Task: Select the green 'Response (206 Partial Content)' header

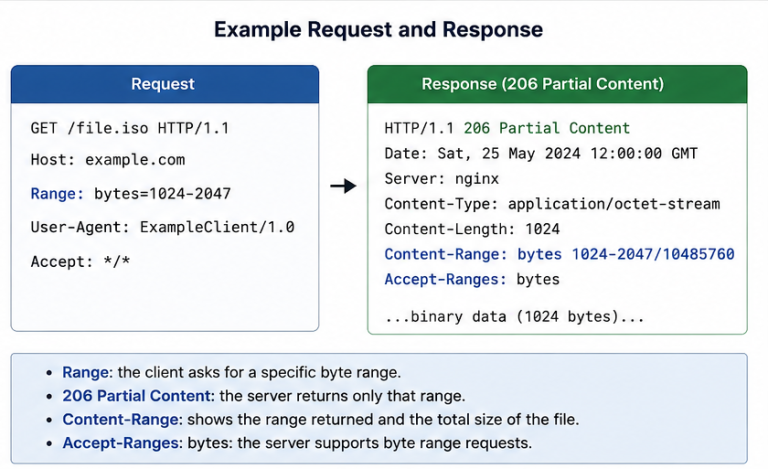Action: [x=557, y=84]
